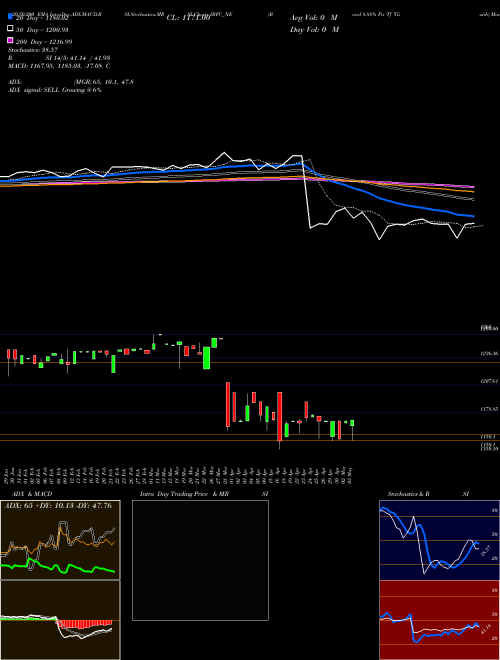Screen dimensions: 500x660
Task: Click the ADX: 65 +DY -DY readout line
Action: click(58, 505)
